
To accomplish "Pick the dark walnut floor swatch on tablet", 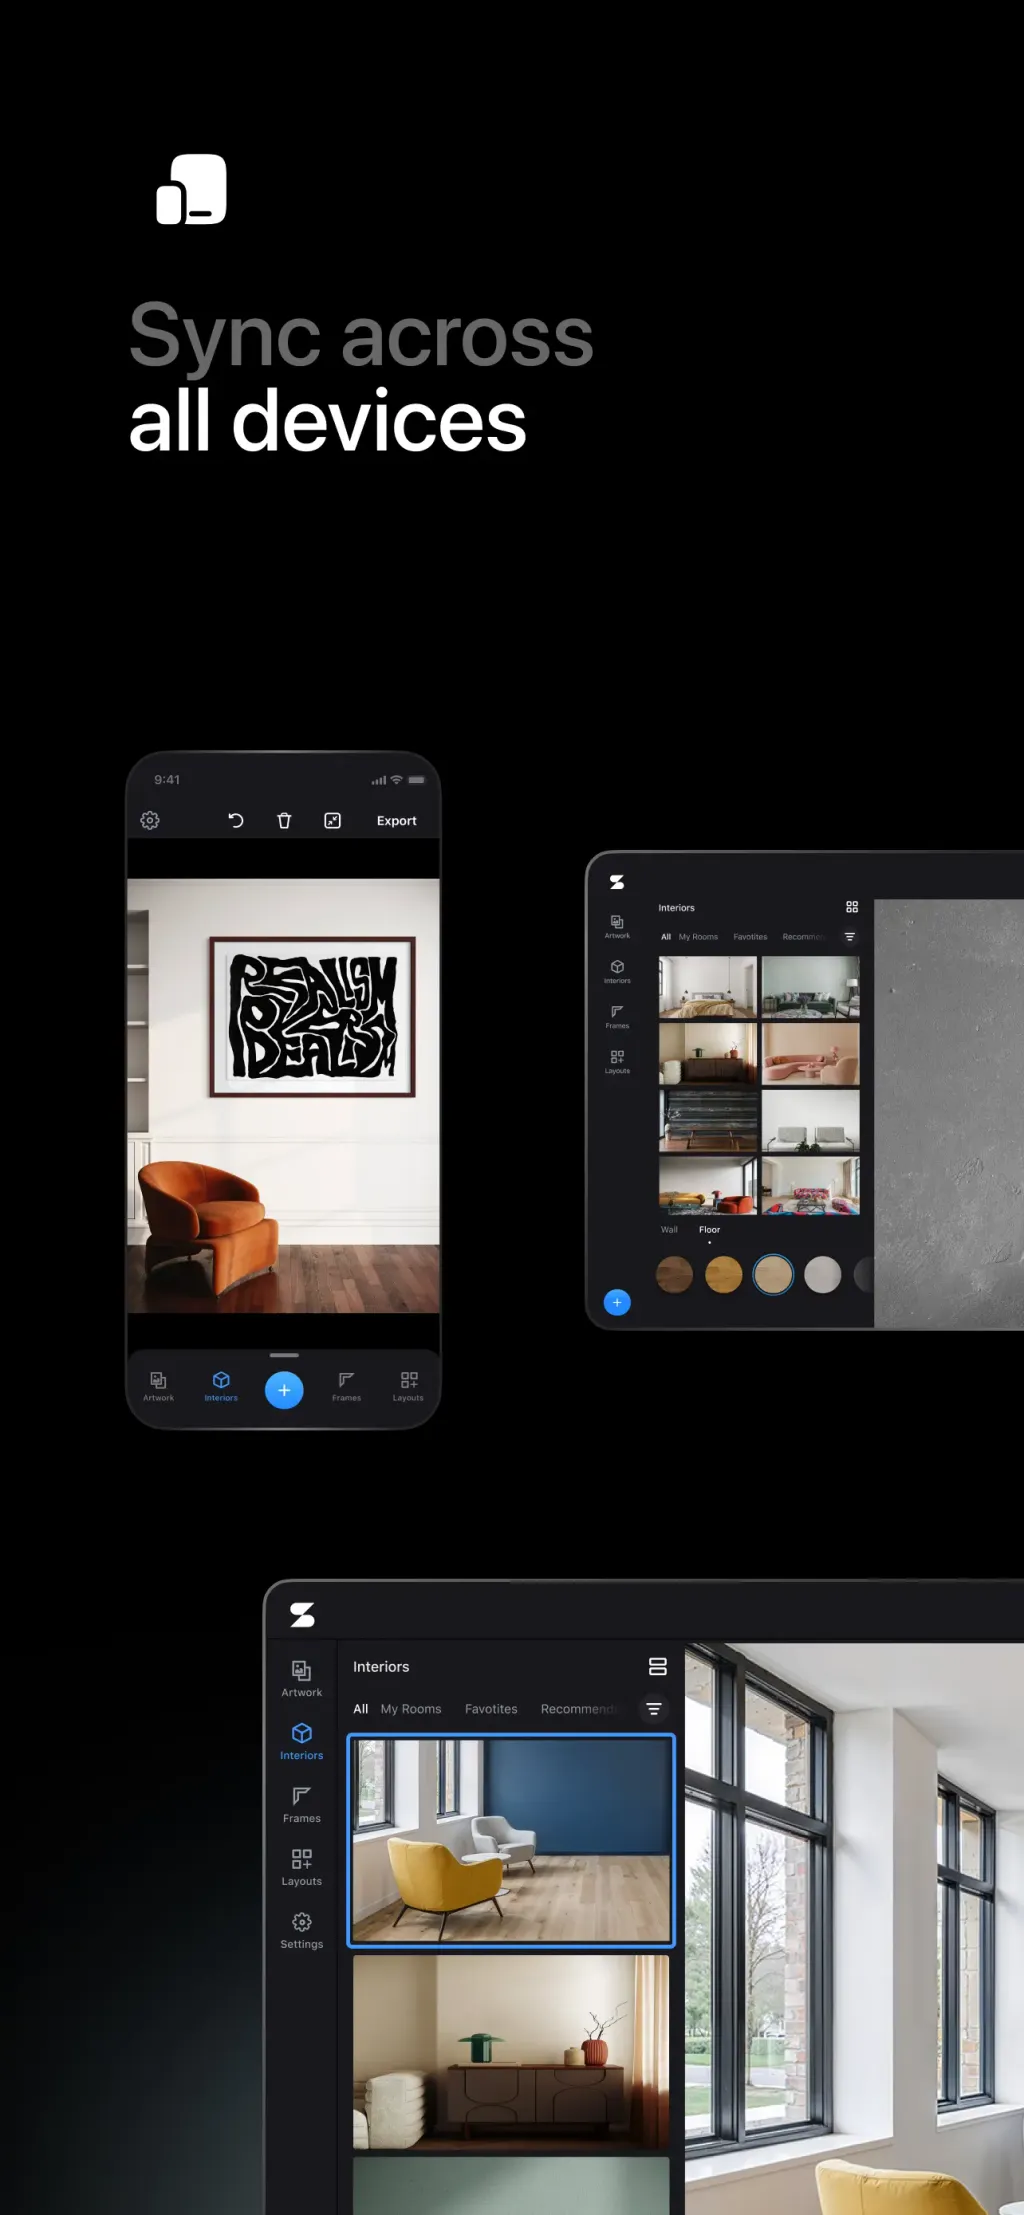I will 674,1275.
